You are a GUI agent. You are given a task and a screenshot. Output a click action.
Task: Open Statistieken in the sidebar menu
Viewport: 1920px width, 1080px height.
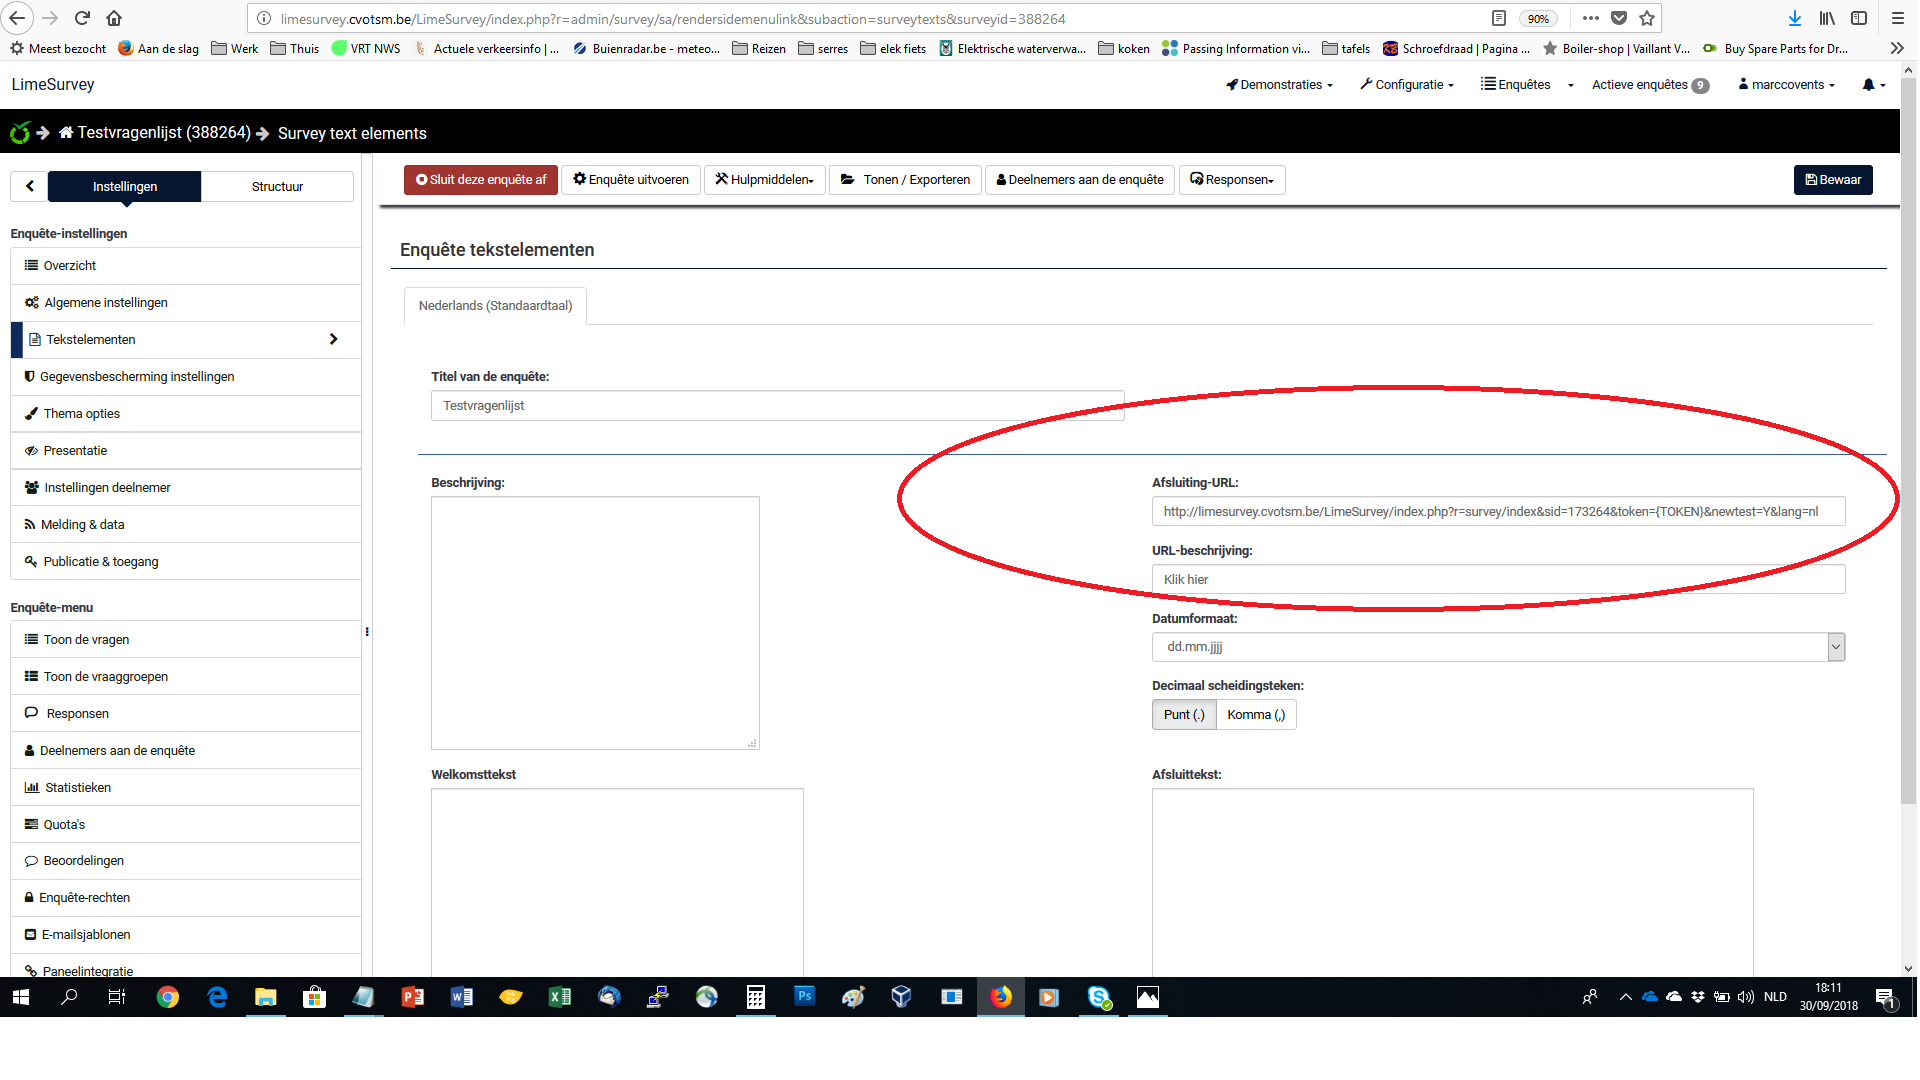click(77, 788)
